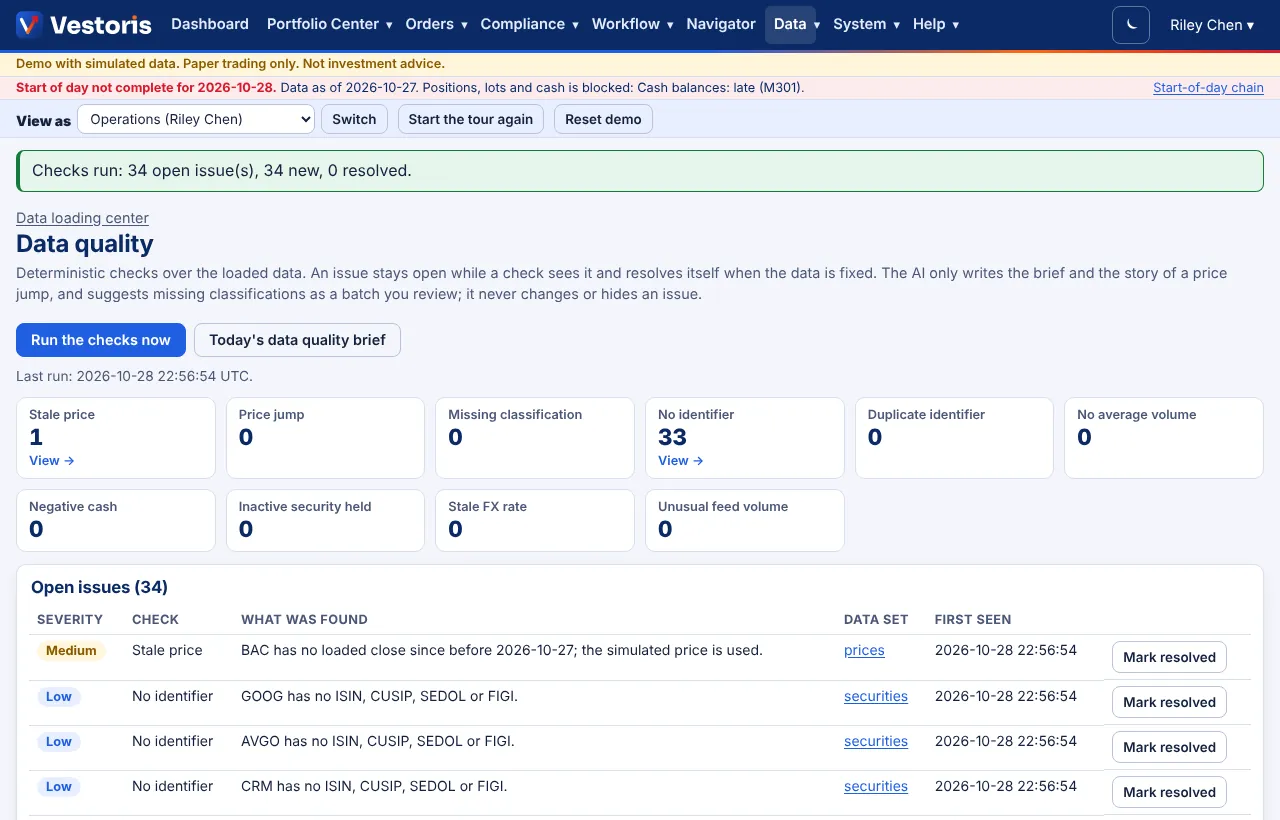Open the Data menu
Screen dimensions: 1280x820
(790, 24)
